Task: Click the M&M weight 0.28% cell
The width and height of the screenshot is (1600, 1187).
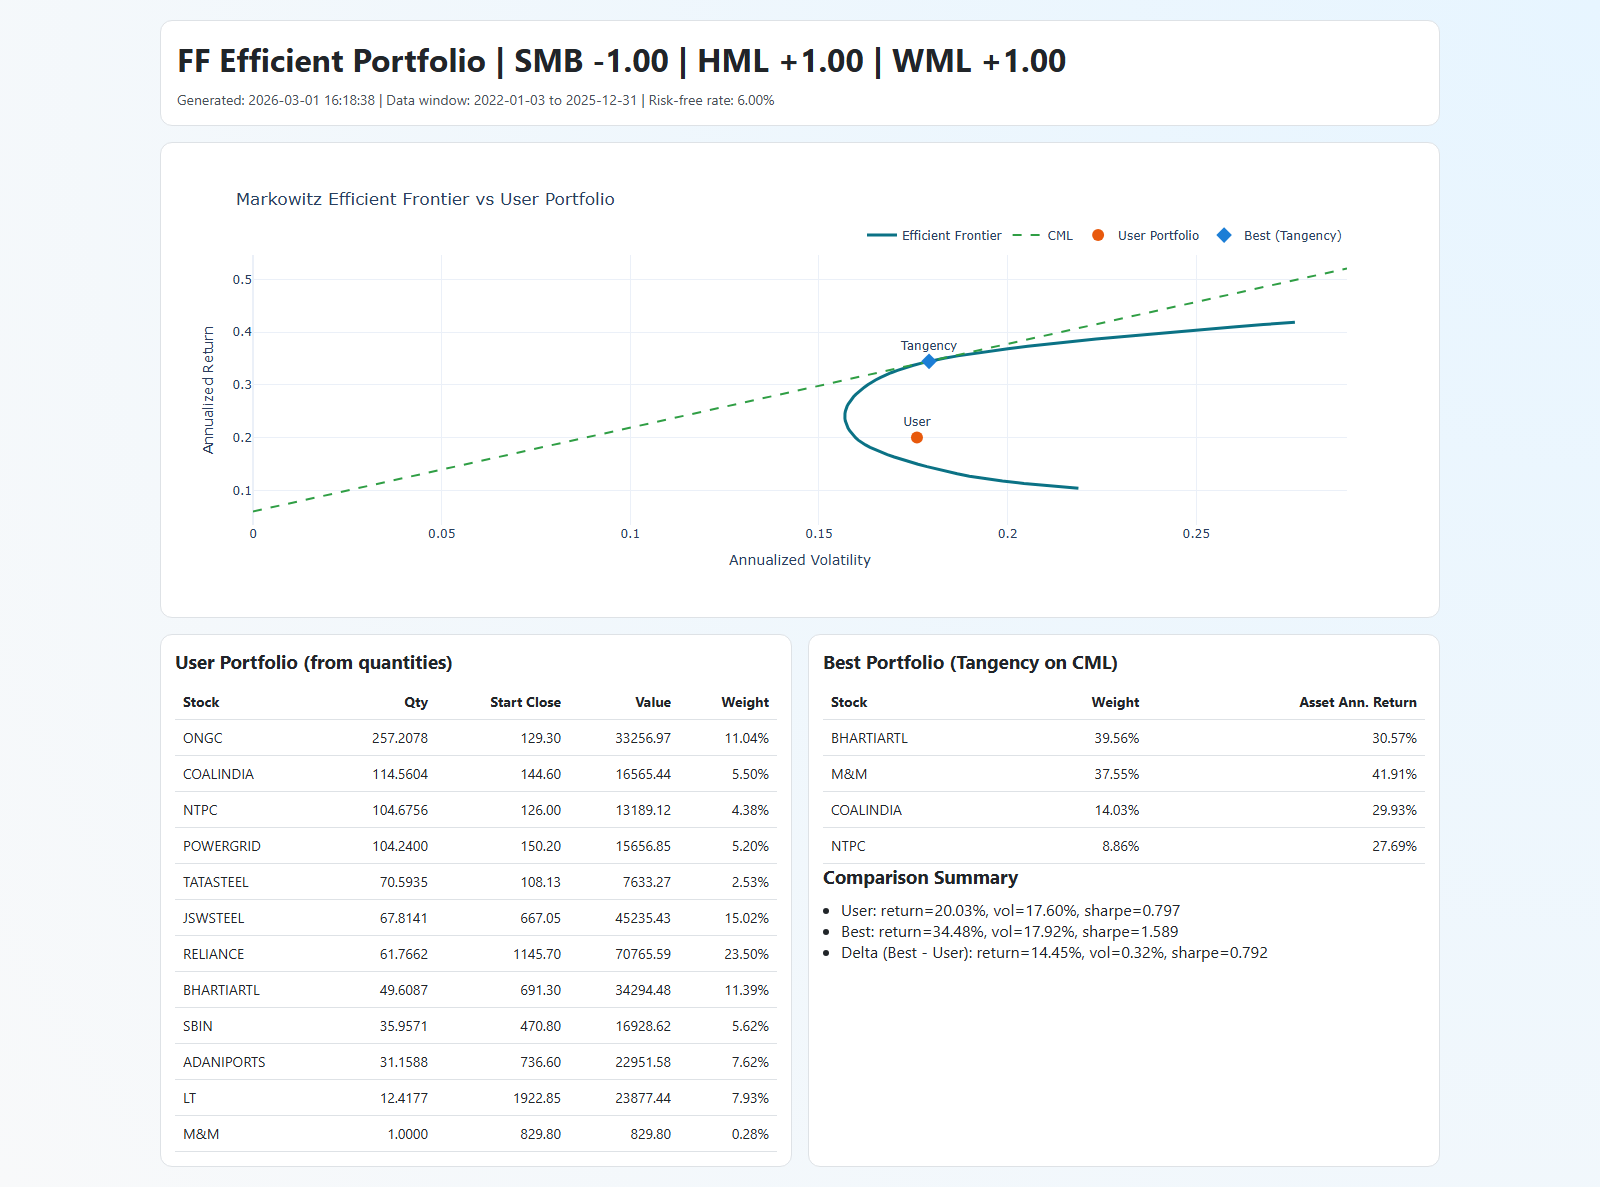Action: pyautogui.click(x=750, y=1134)
